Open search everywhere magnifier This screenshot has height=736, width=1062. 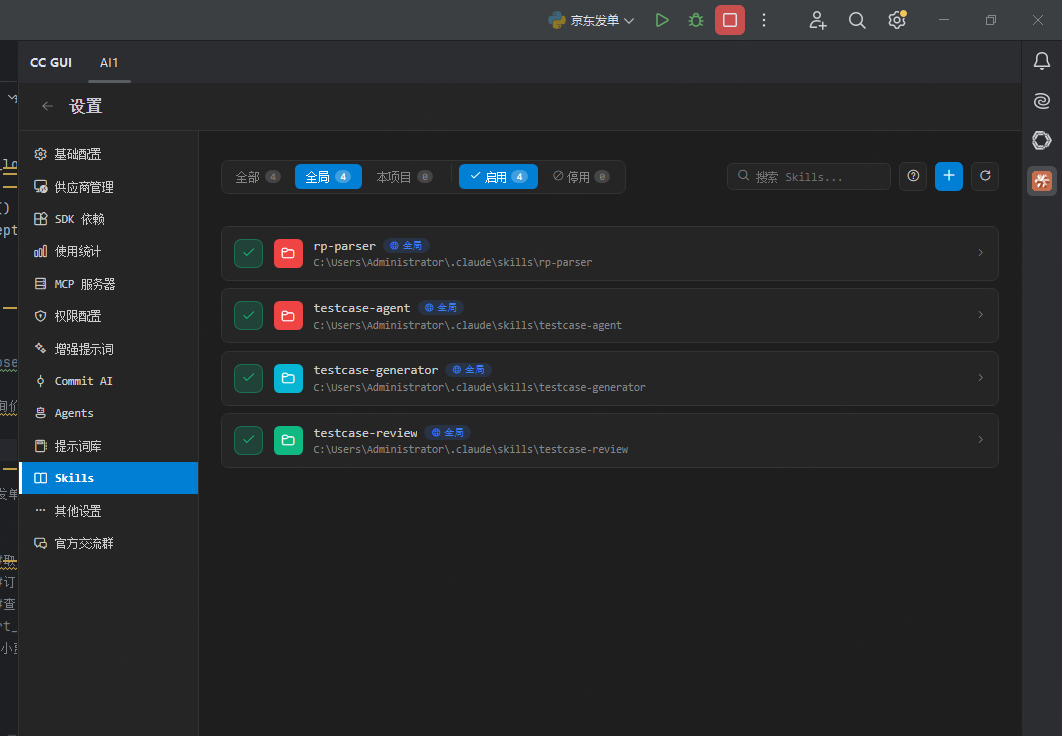pos(857,20)
